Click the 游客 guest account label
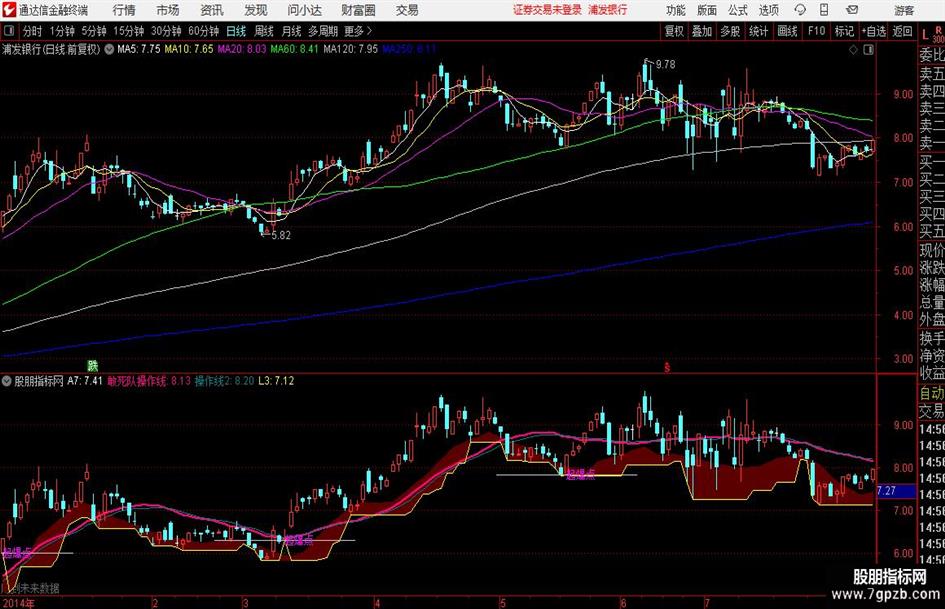The width and height of the screenshot is (945, 609). [x=904, y=10]
